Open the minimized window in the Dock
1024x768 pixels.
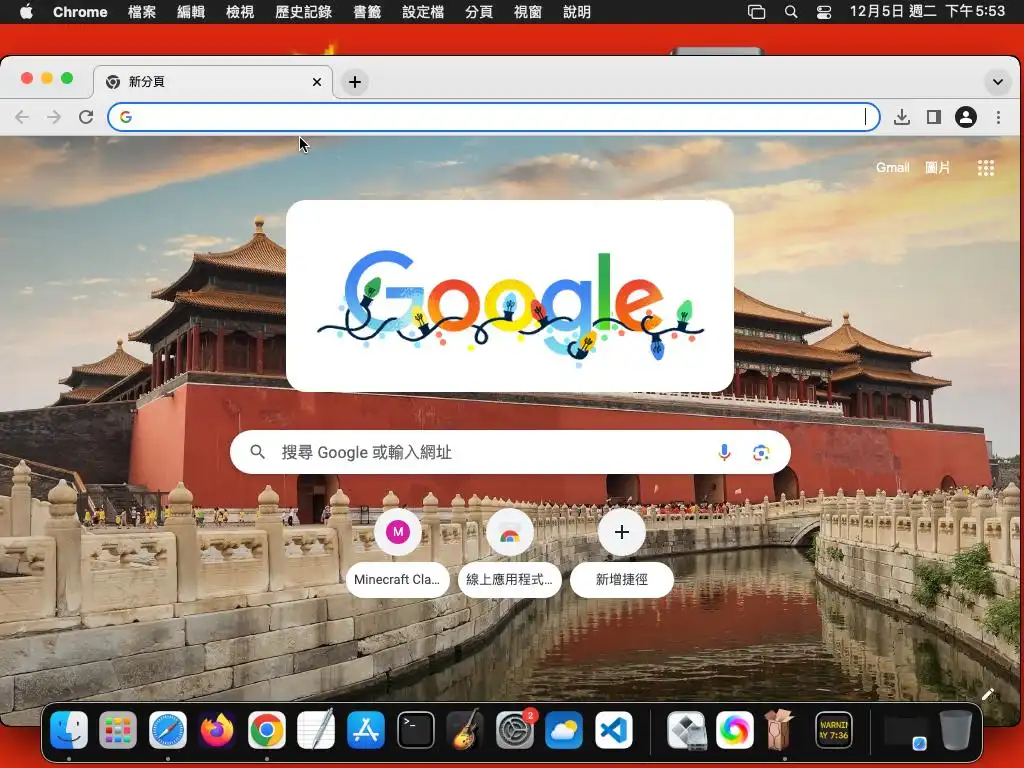coord(906,733)
